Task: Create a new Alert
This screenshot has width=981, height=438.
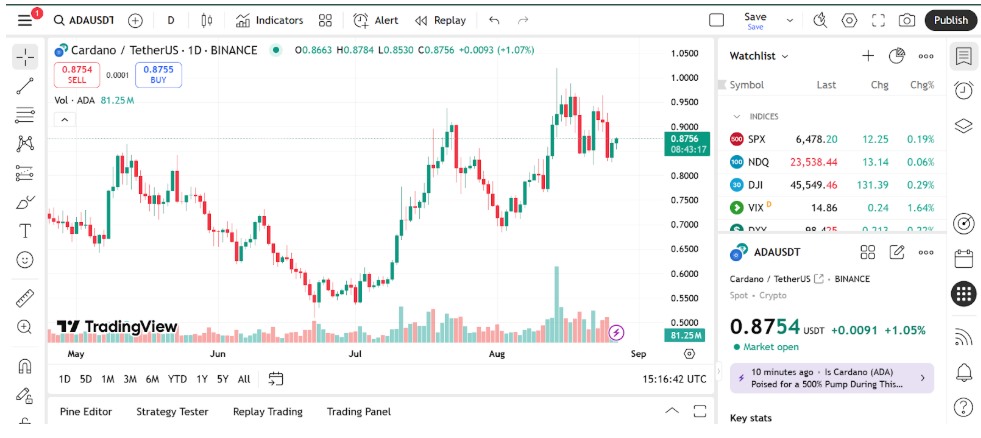Action: pos(376,20)
